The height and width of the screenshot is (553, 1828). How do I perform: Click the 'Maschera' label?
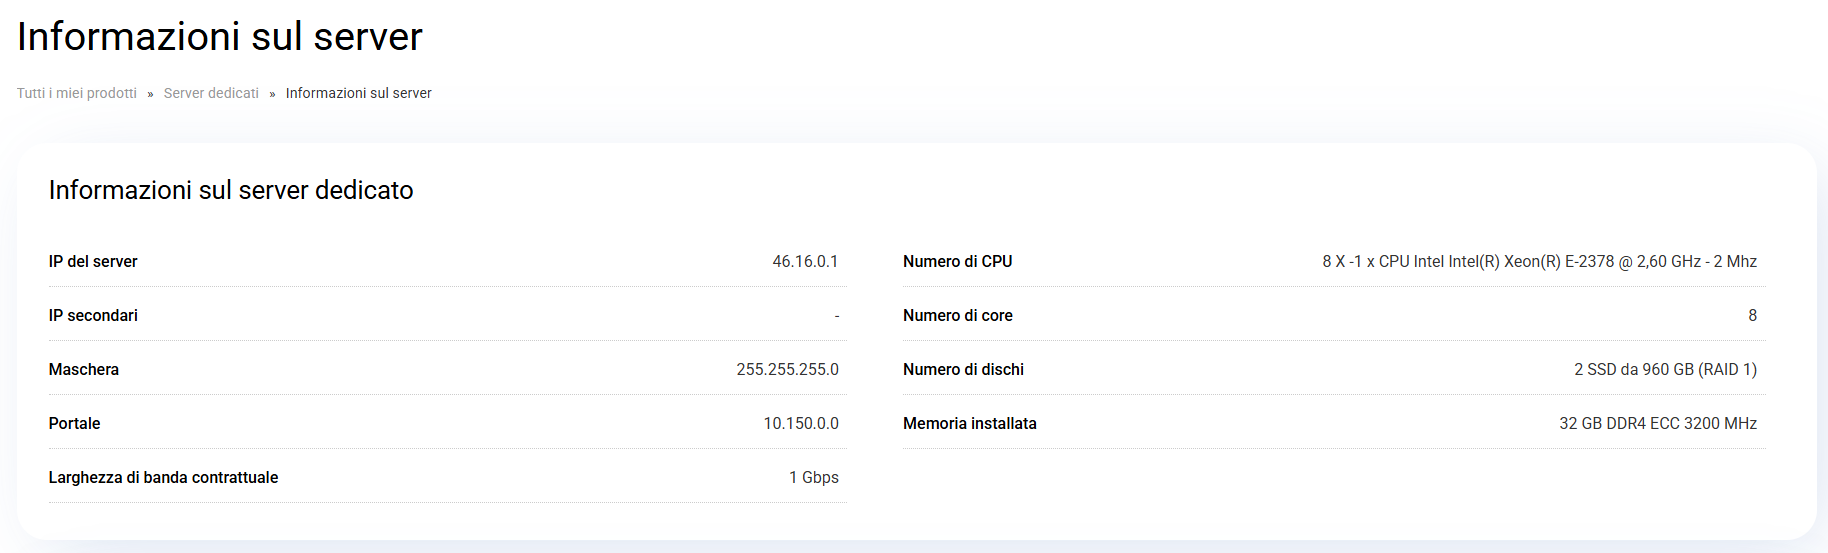tap(84, 369)
